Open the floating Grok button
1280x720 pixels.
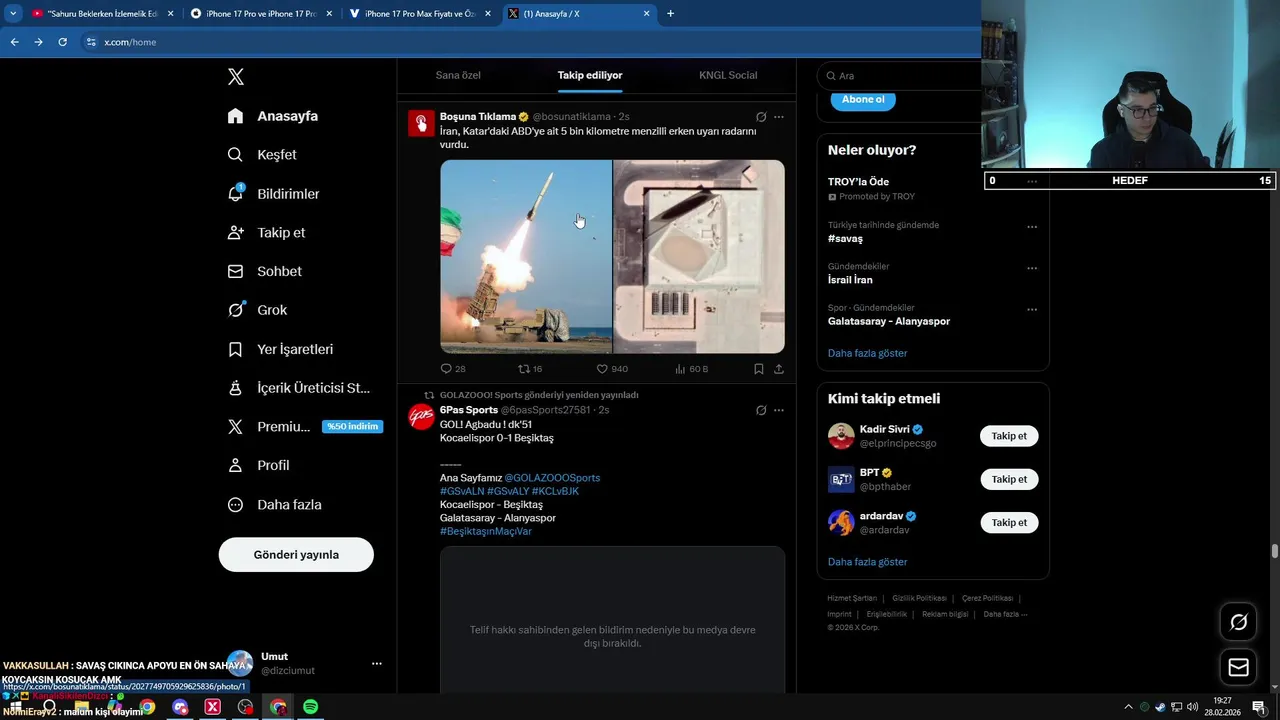tap(1238, 622)
